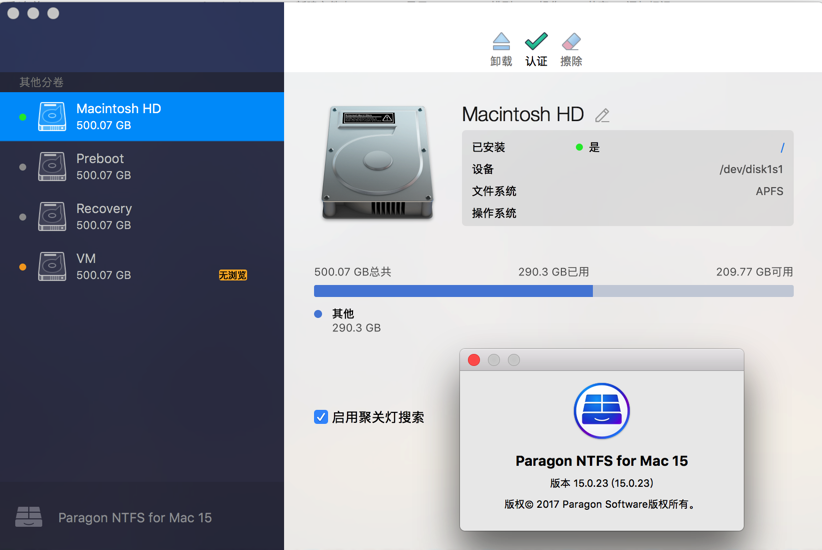Click the 文件系统 label
This screenshot has height=550, width=822.
point(494,191)
